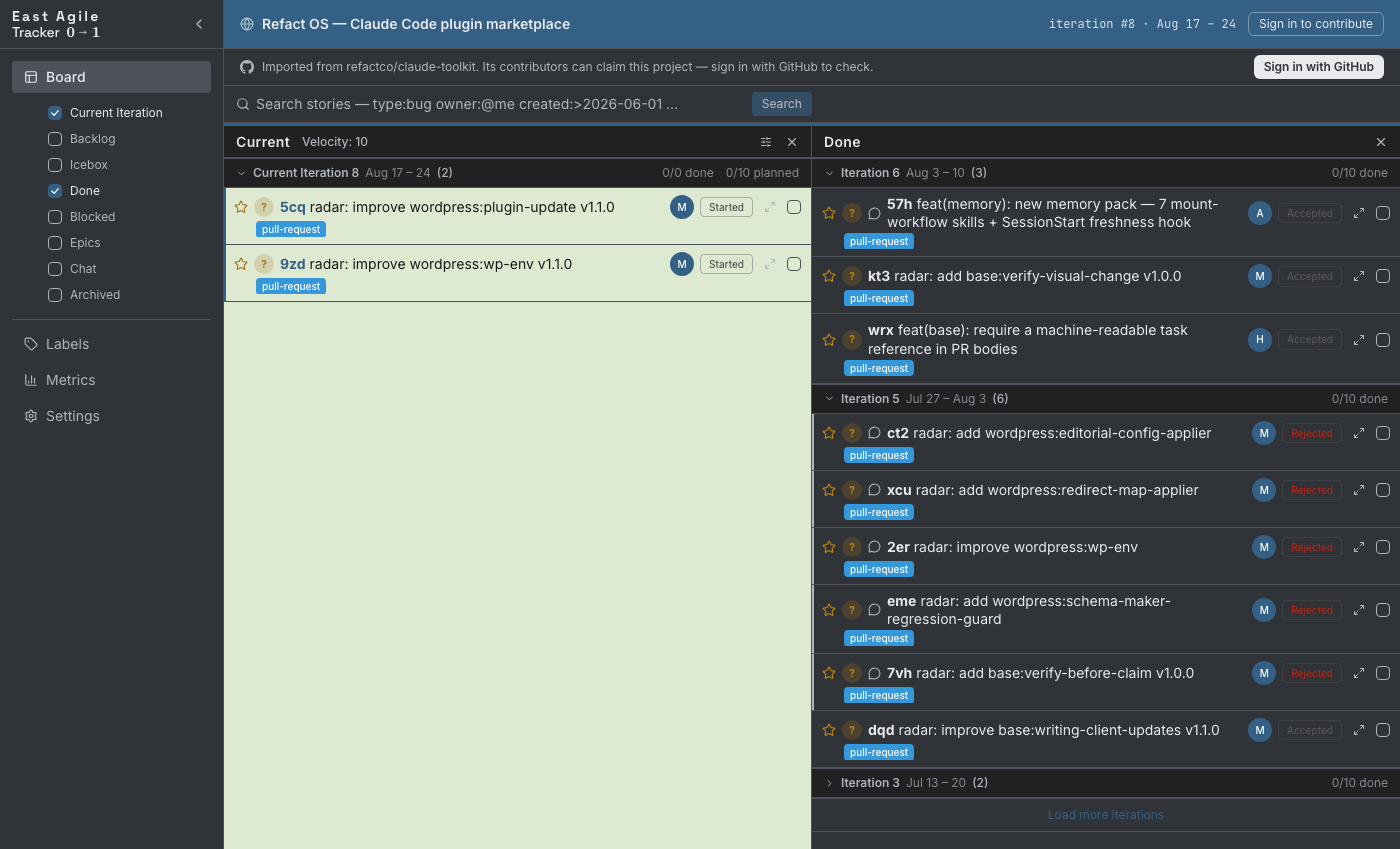
Task: Uncheck the Current Iteration panel checkbox
Action: click(x=55, y=113)
